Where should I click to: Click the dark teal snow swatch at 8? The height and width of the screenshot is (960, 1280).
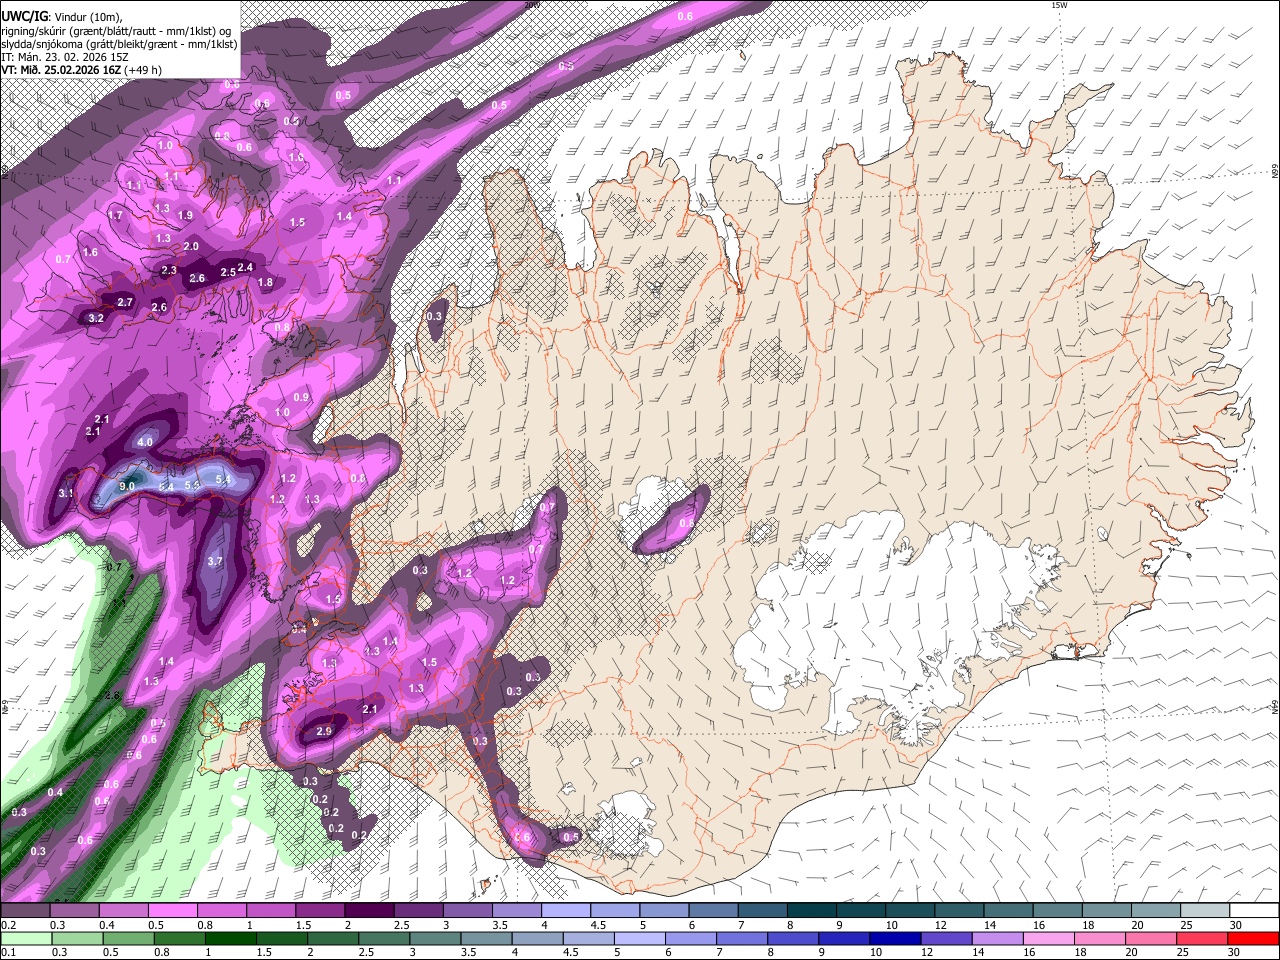pos(811,911)
